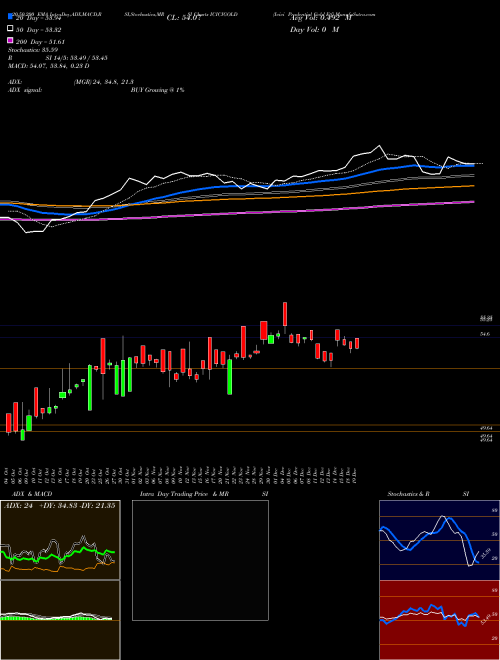
Task: Click the white 50 Day EMA legend swatch
Action: click(x=10, y=28)
